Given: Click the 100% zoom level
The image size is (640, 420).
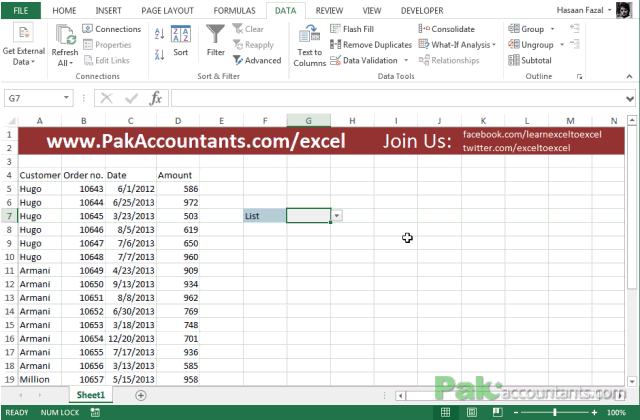Looking at the screenshot, I should coord(616,413).
